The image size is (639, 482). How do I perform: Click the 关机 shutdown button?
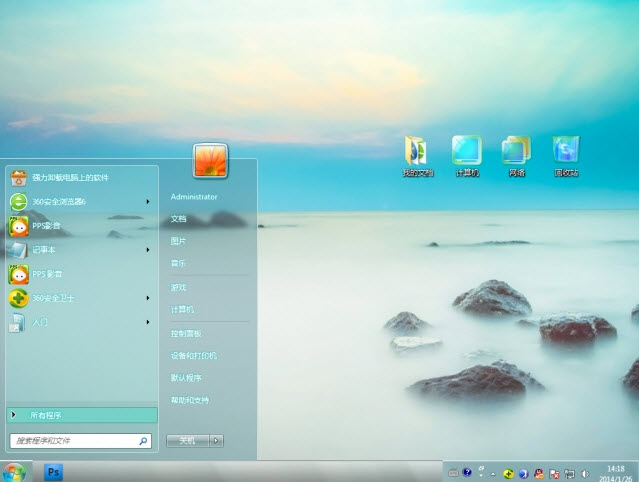click(x=188, y=440)
